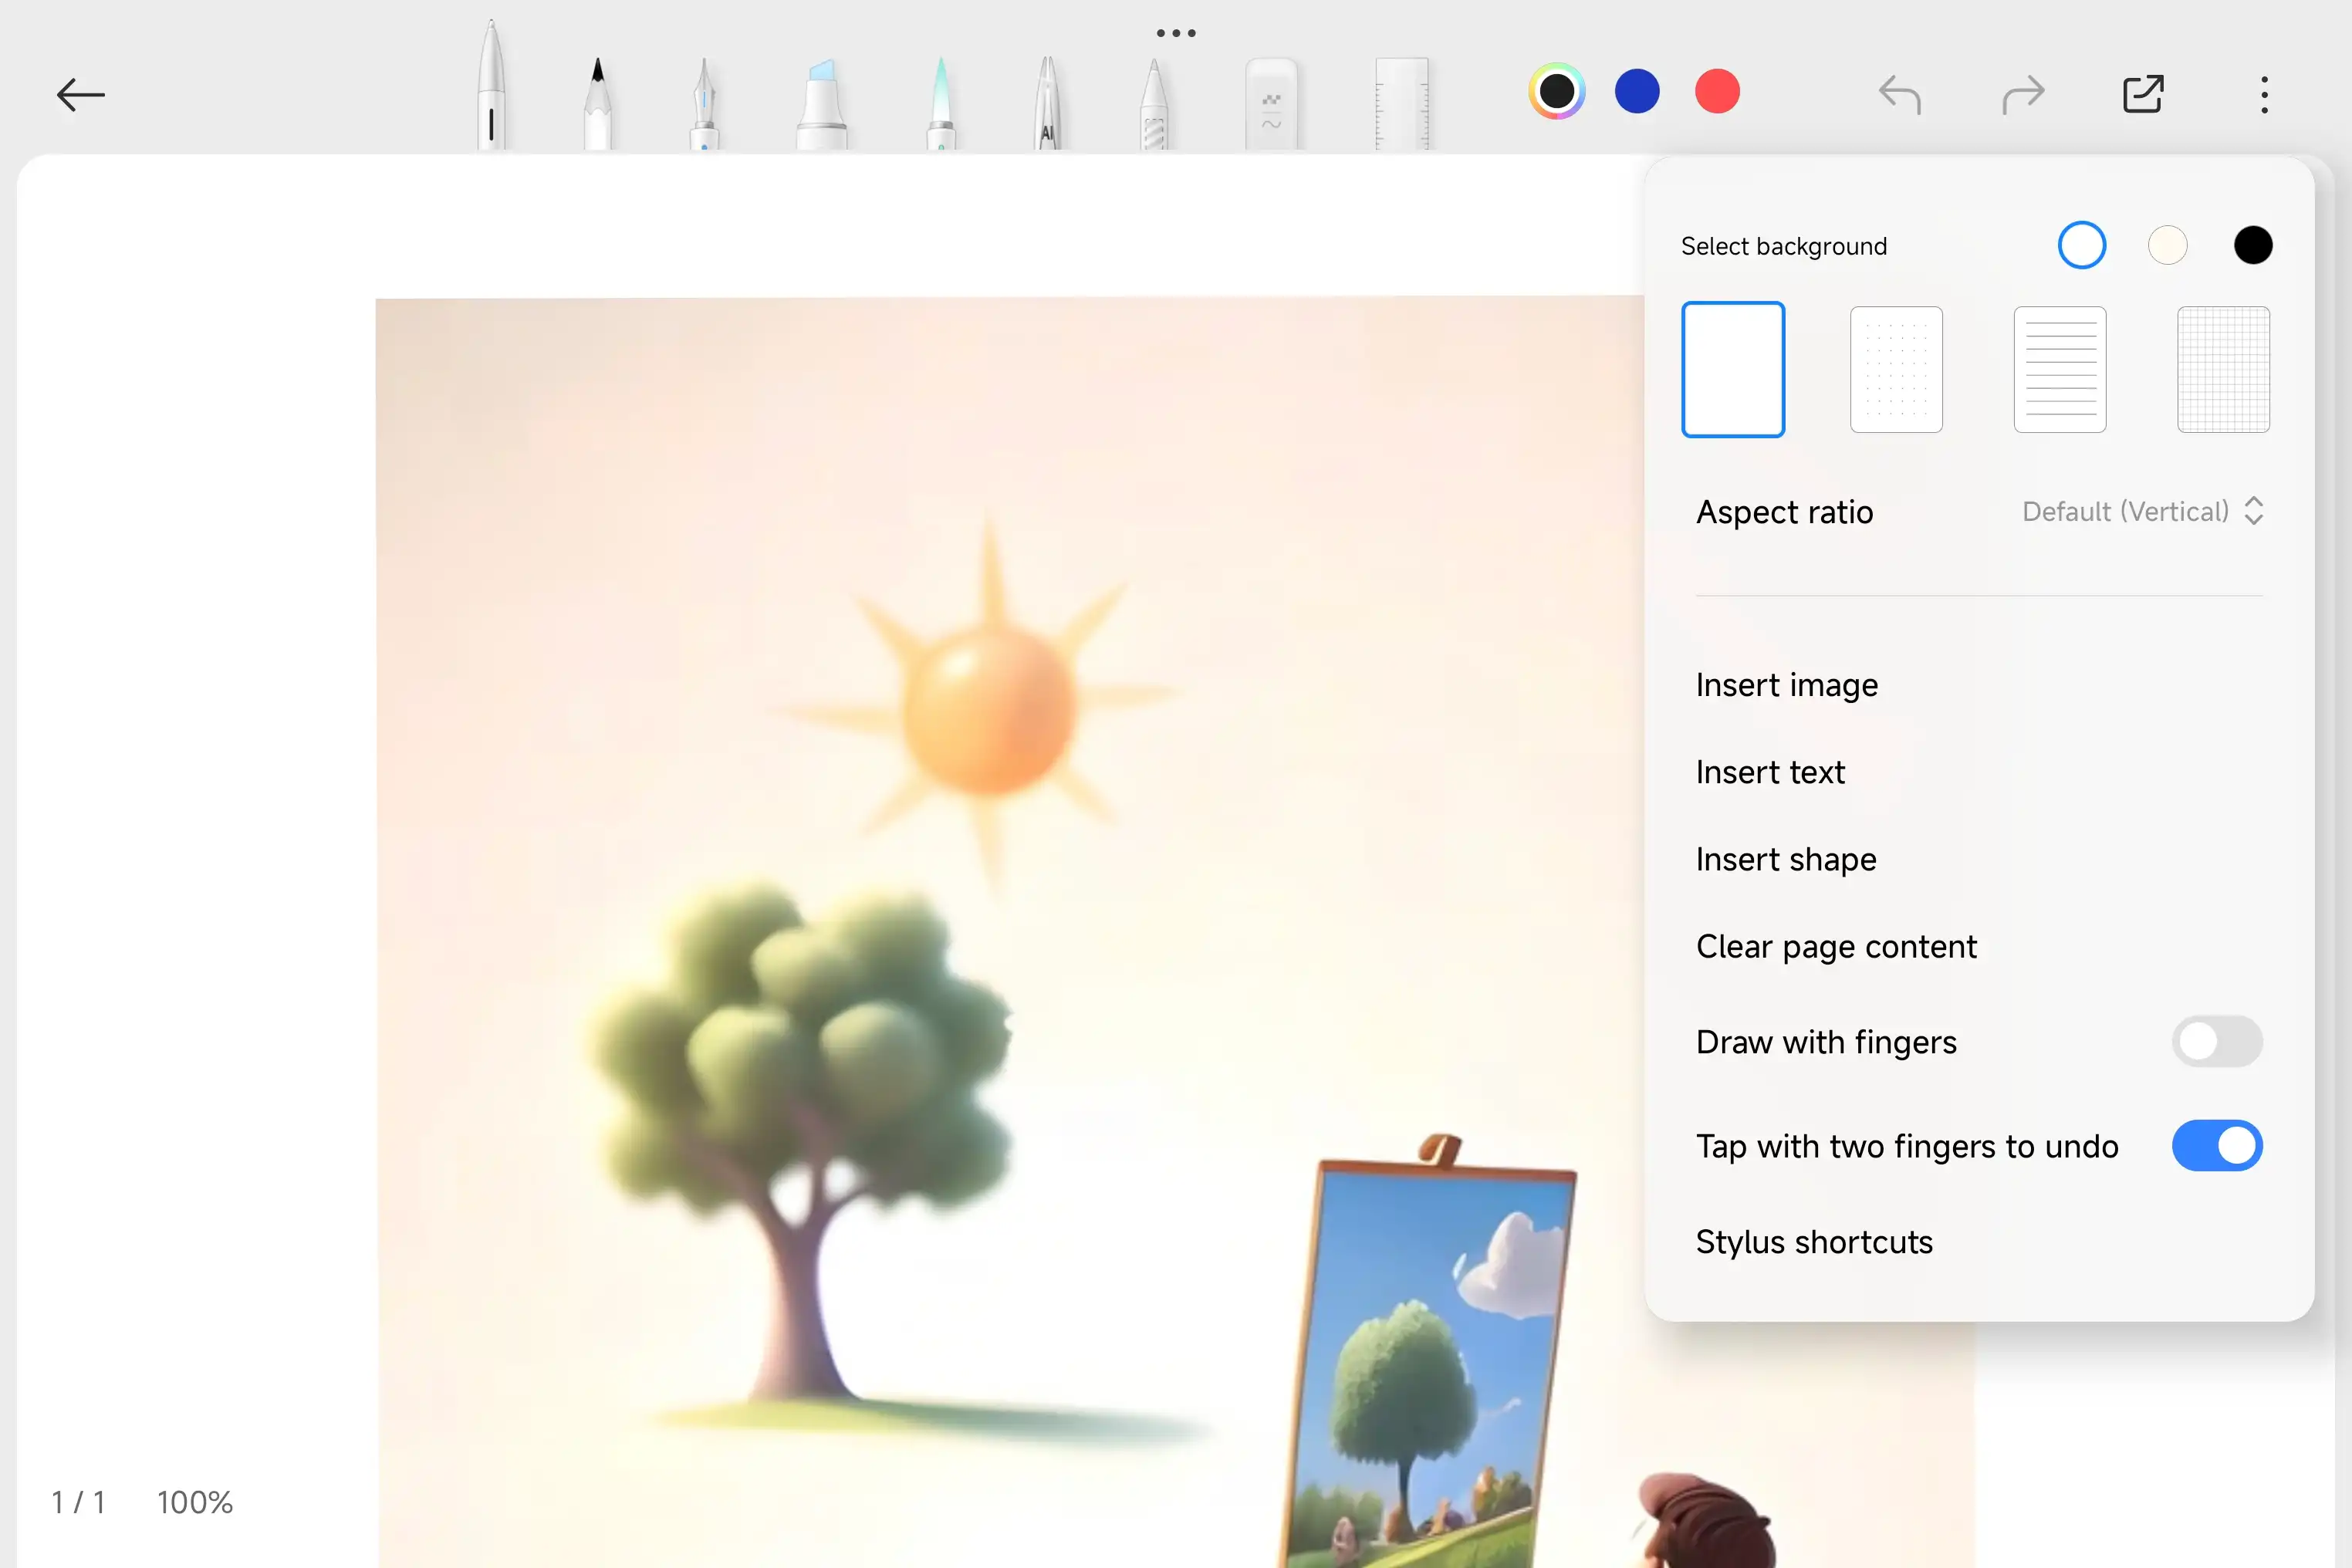The image size is (2352, 1568).
Task: Select the fountain pen tool
Action: tap(704, 104)
